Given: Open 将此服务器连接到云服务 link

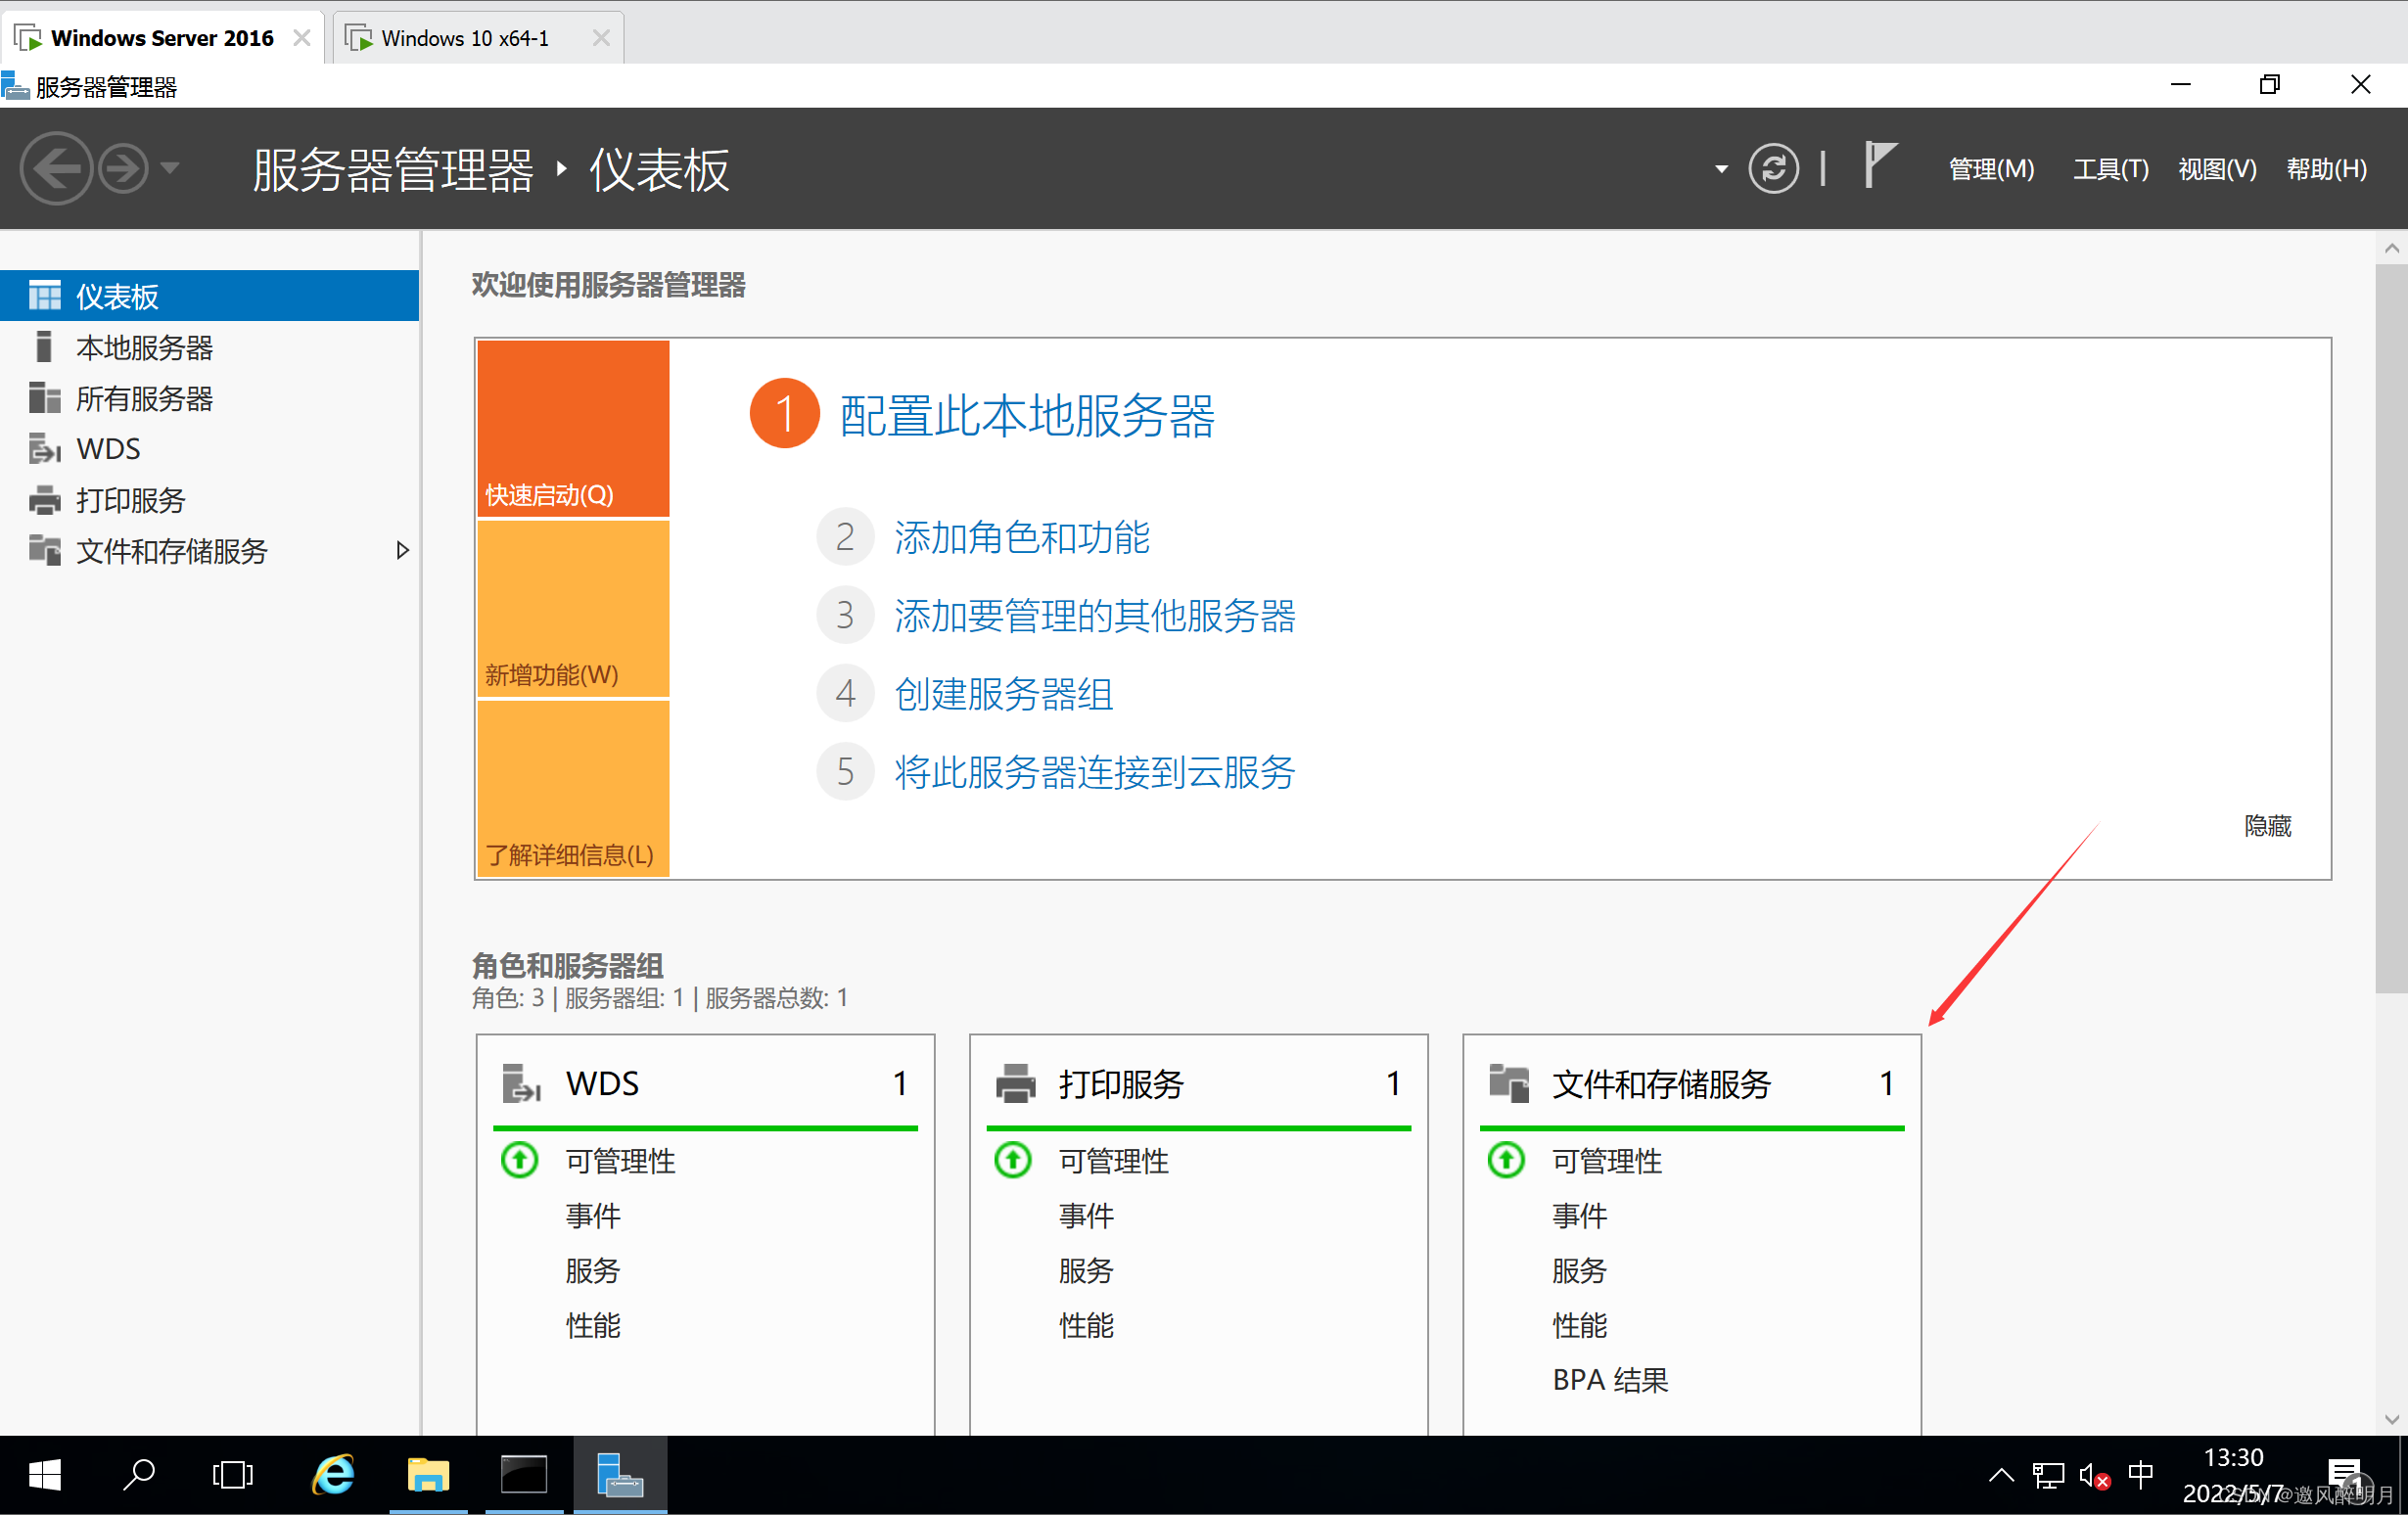Looking at the screenshot, I should 1095,772.
